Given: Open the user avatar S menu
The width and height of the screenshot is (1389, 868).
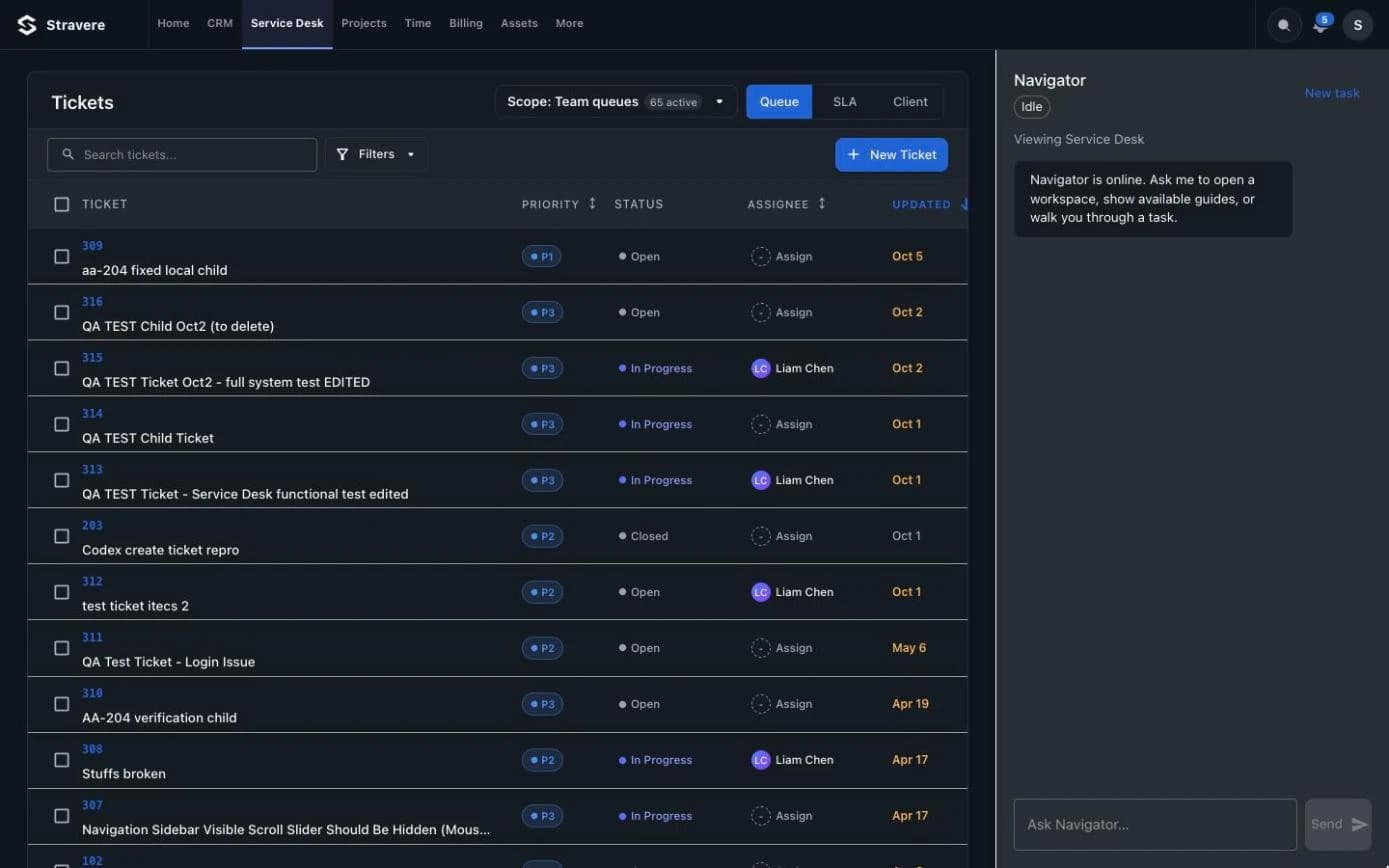Looking at the screenshot, I should click(1357, 25).
